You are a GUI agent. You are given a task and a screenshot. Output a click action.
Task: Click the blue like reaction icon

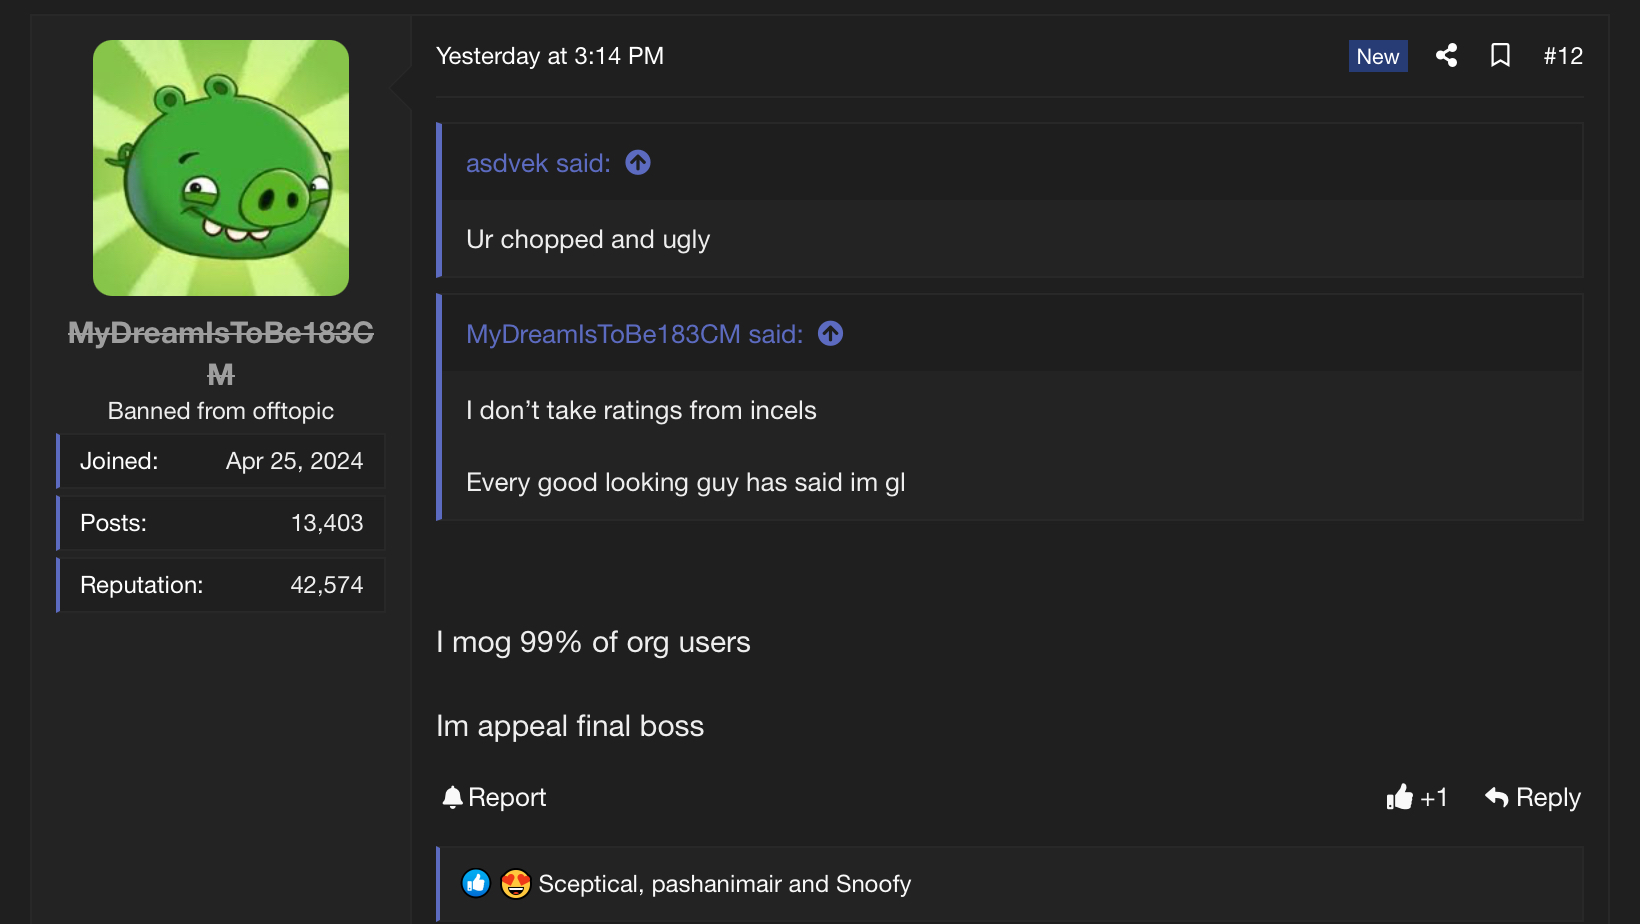click(476, 883)
